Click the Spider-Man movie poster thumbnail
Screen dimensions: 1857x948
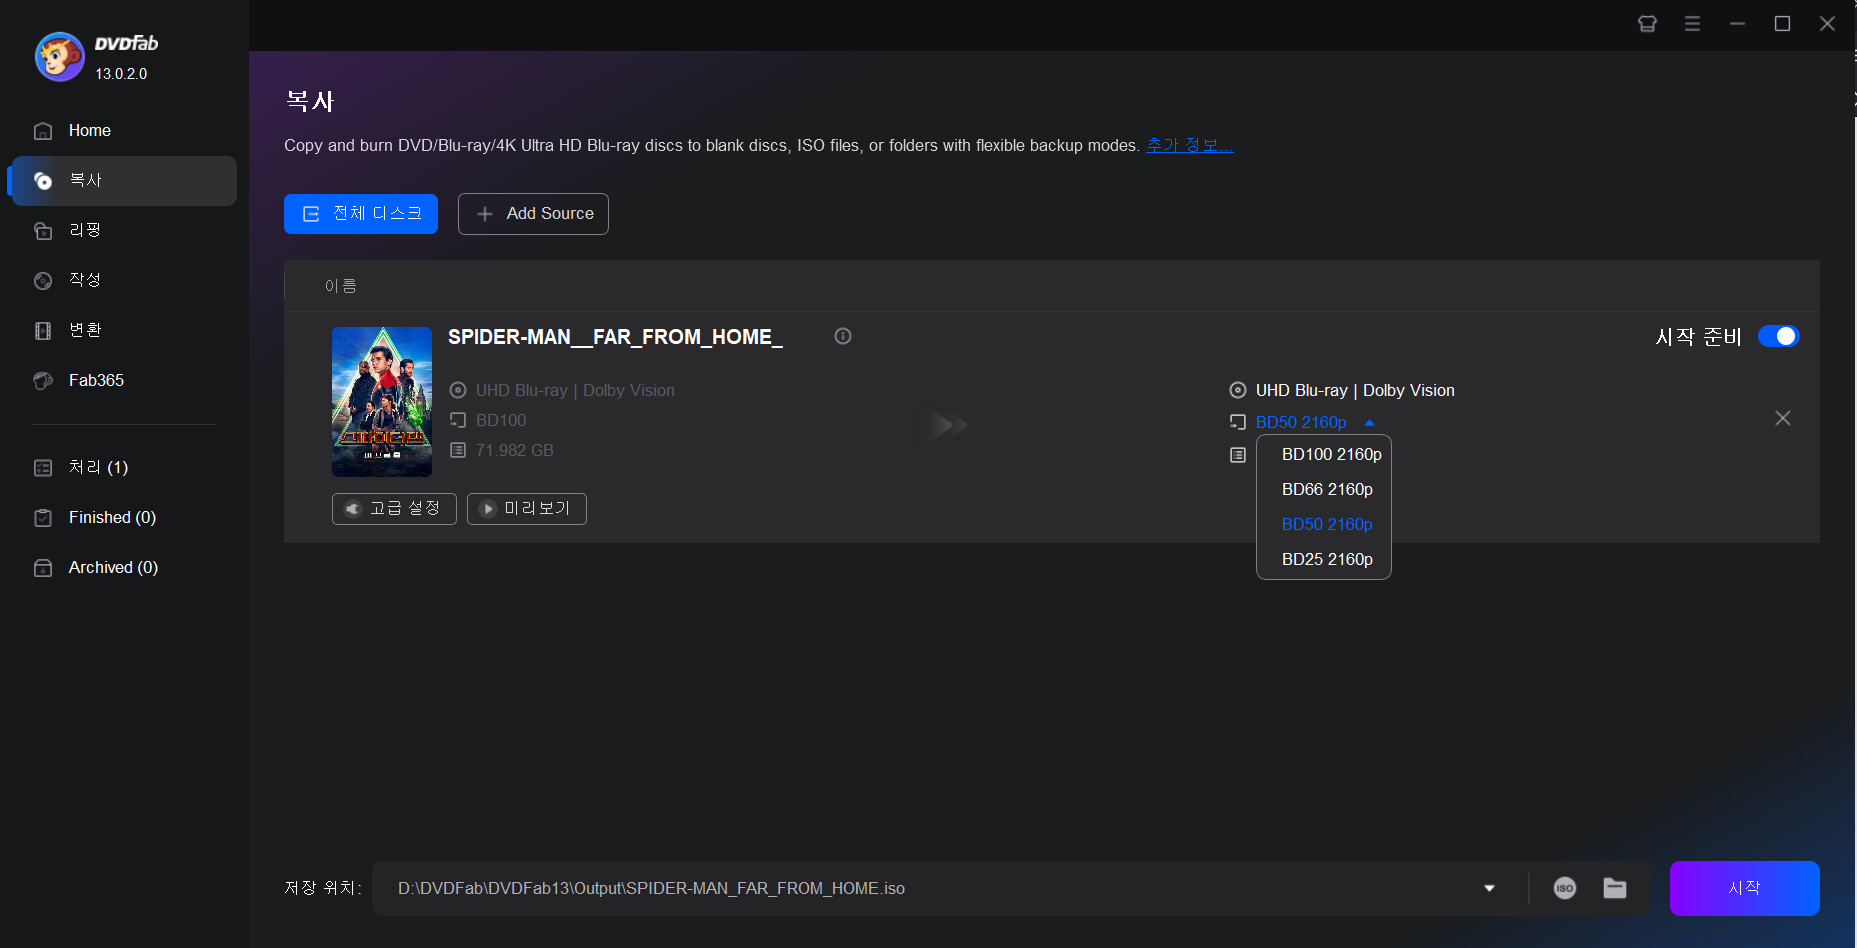382,402
